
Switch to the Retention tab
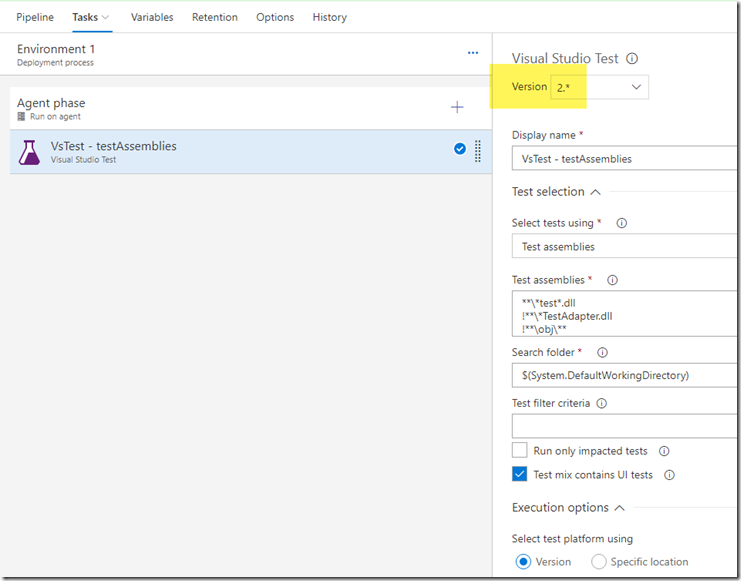pyautogui.click(x=215, y=17)
